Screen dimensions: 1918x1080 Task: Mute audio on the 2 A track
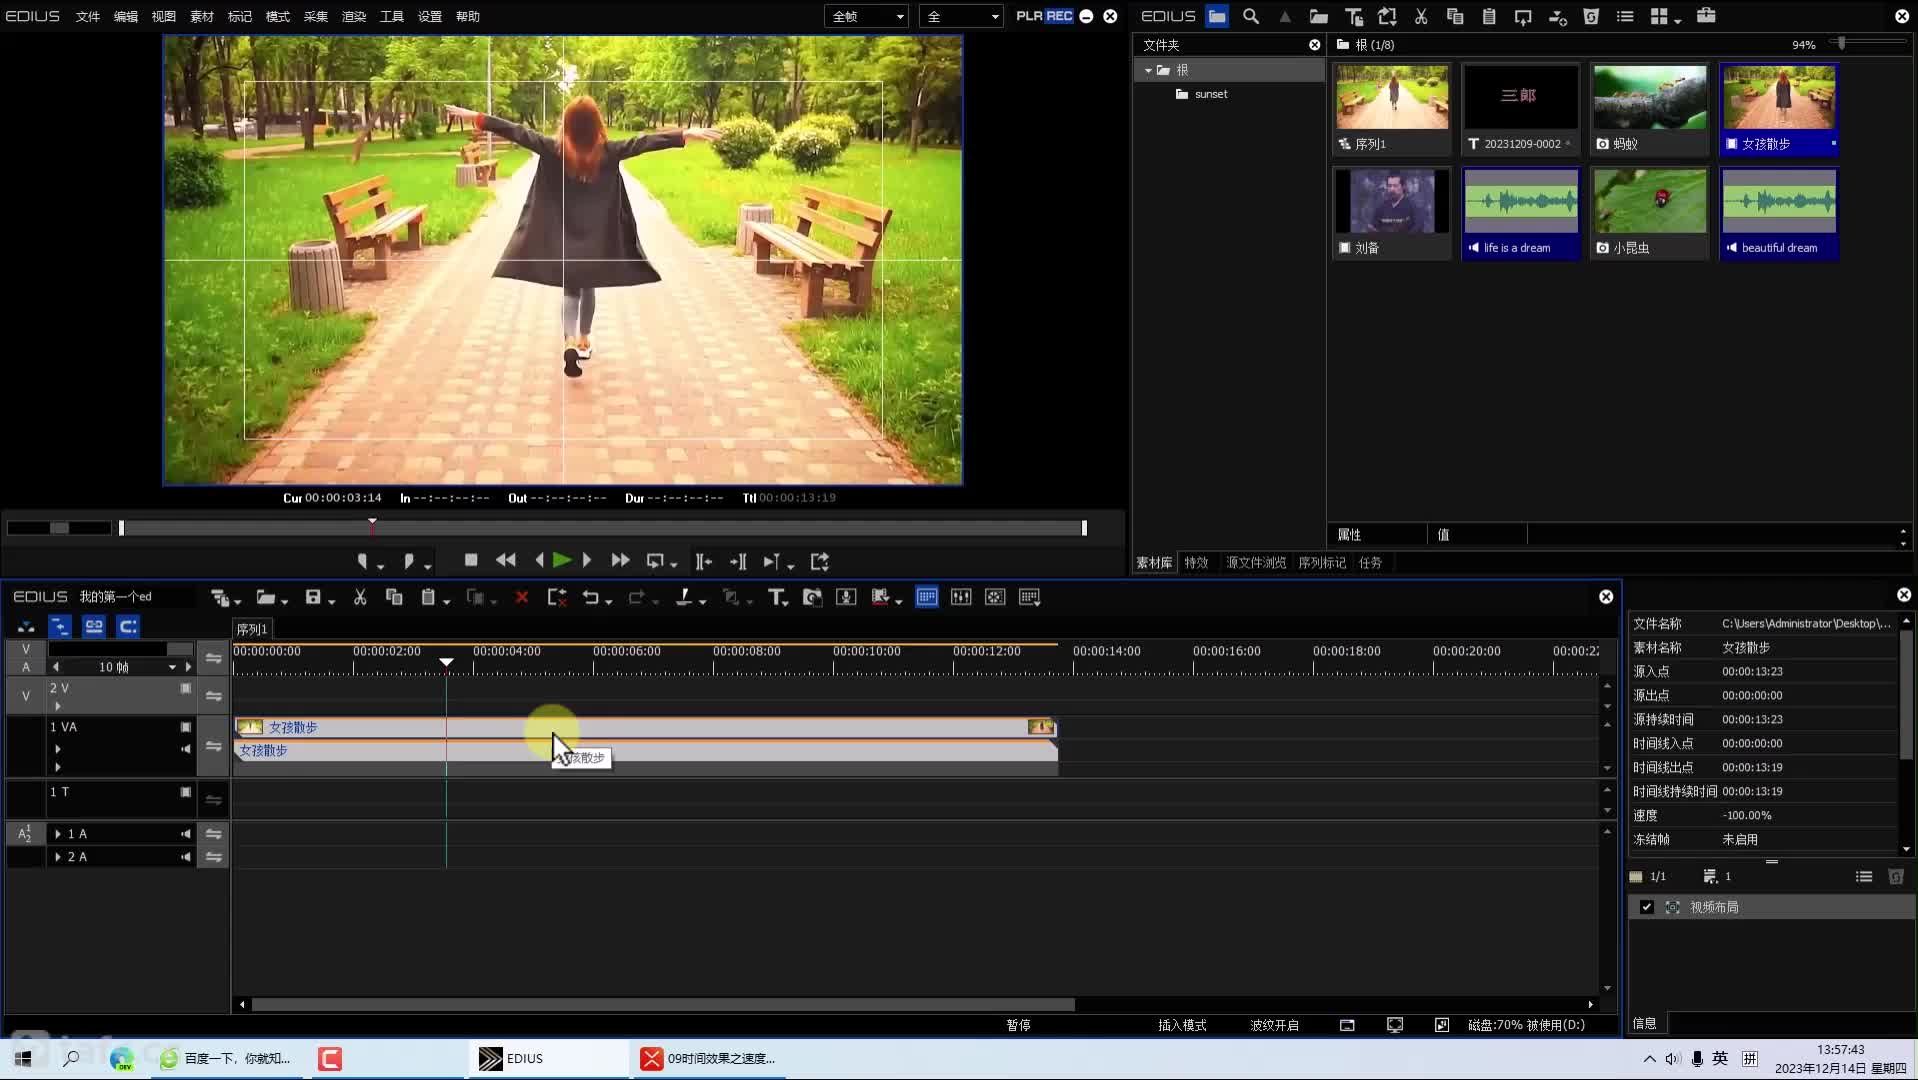pos(185,857)
